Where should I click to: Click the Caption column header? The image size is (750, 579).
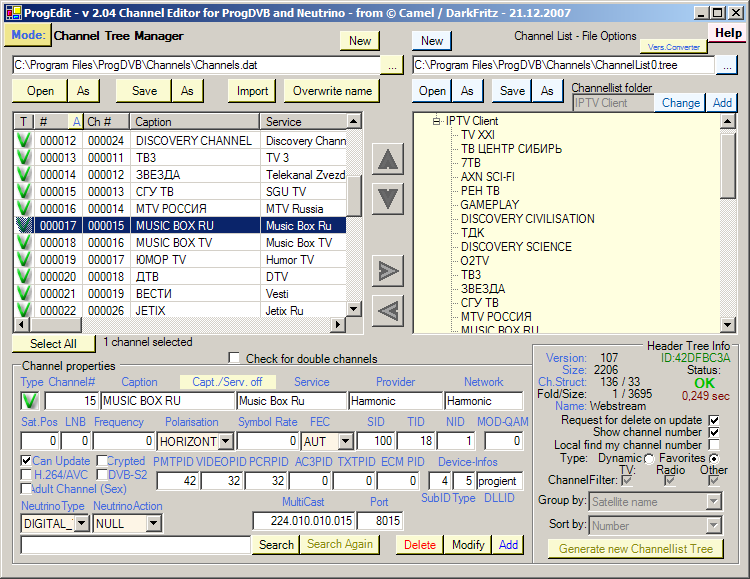[195, 122]
